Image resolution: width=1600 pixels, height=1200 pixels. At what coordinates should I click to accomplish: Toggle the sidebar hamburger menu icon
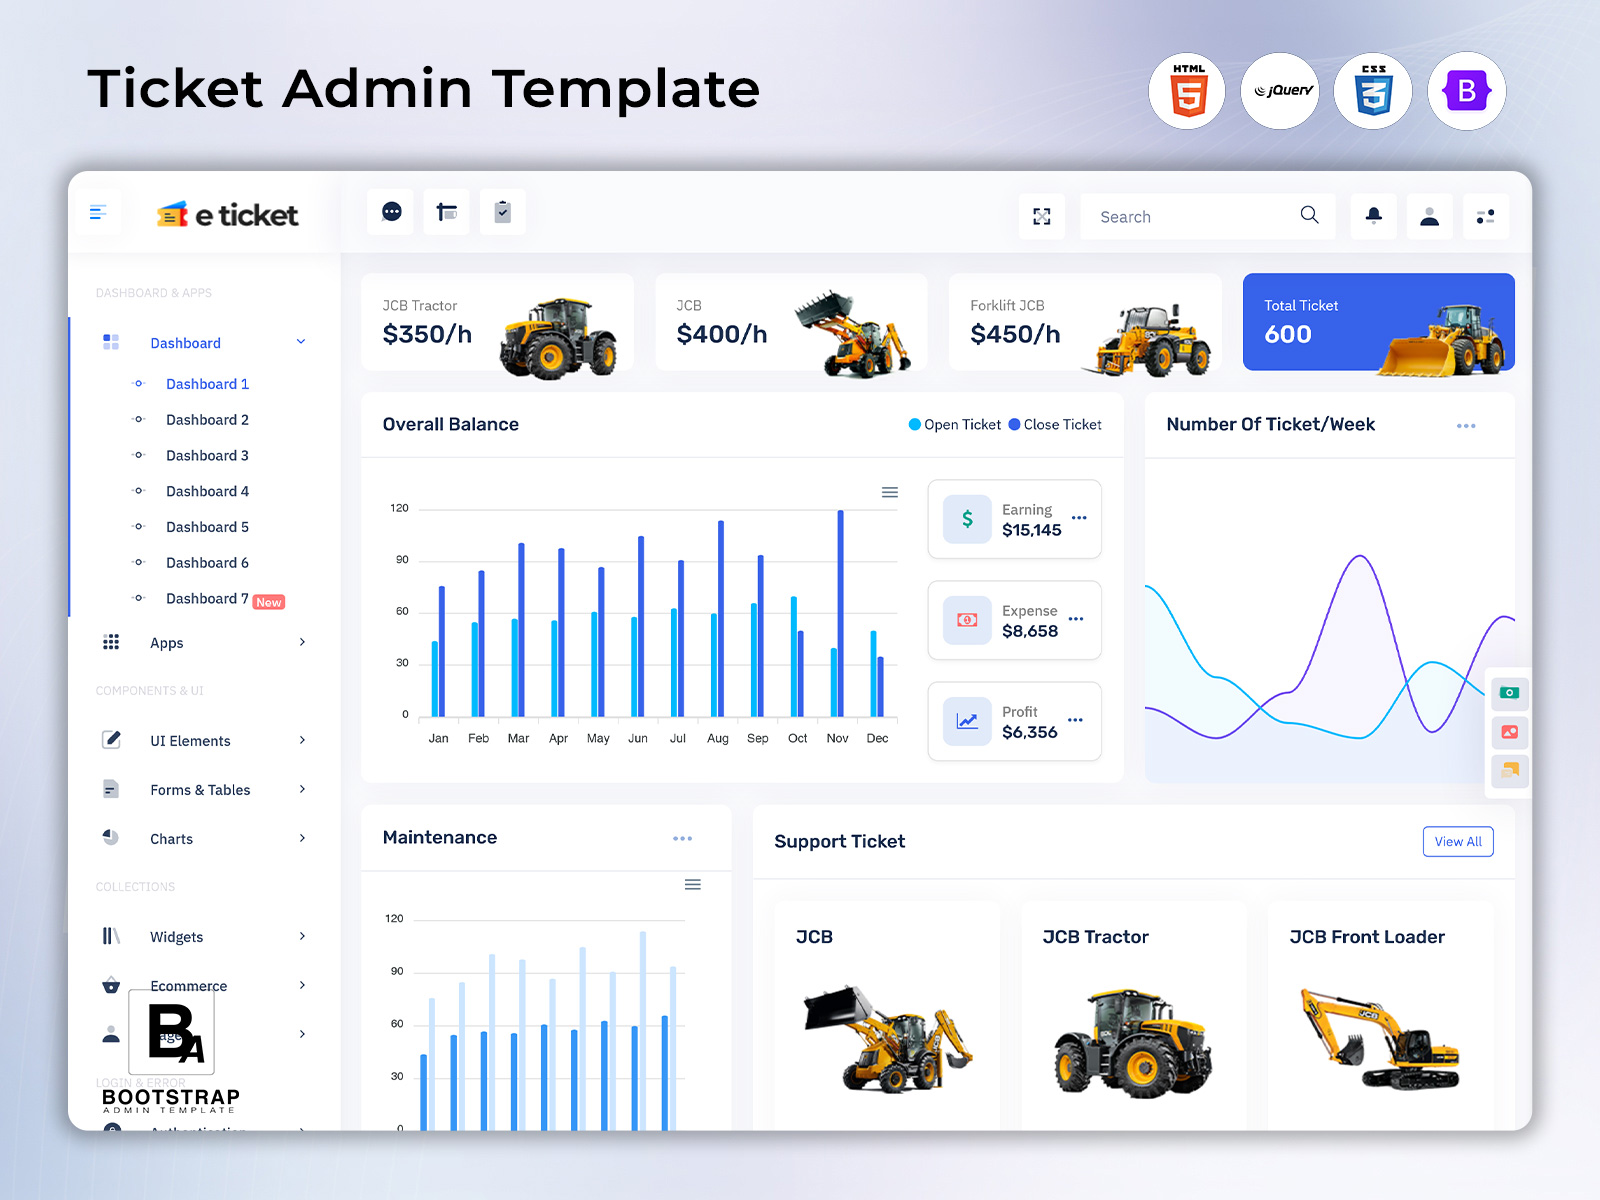click(x=98, y=212)
